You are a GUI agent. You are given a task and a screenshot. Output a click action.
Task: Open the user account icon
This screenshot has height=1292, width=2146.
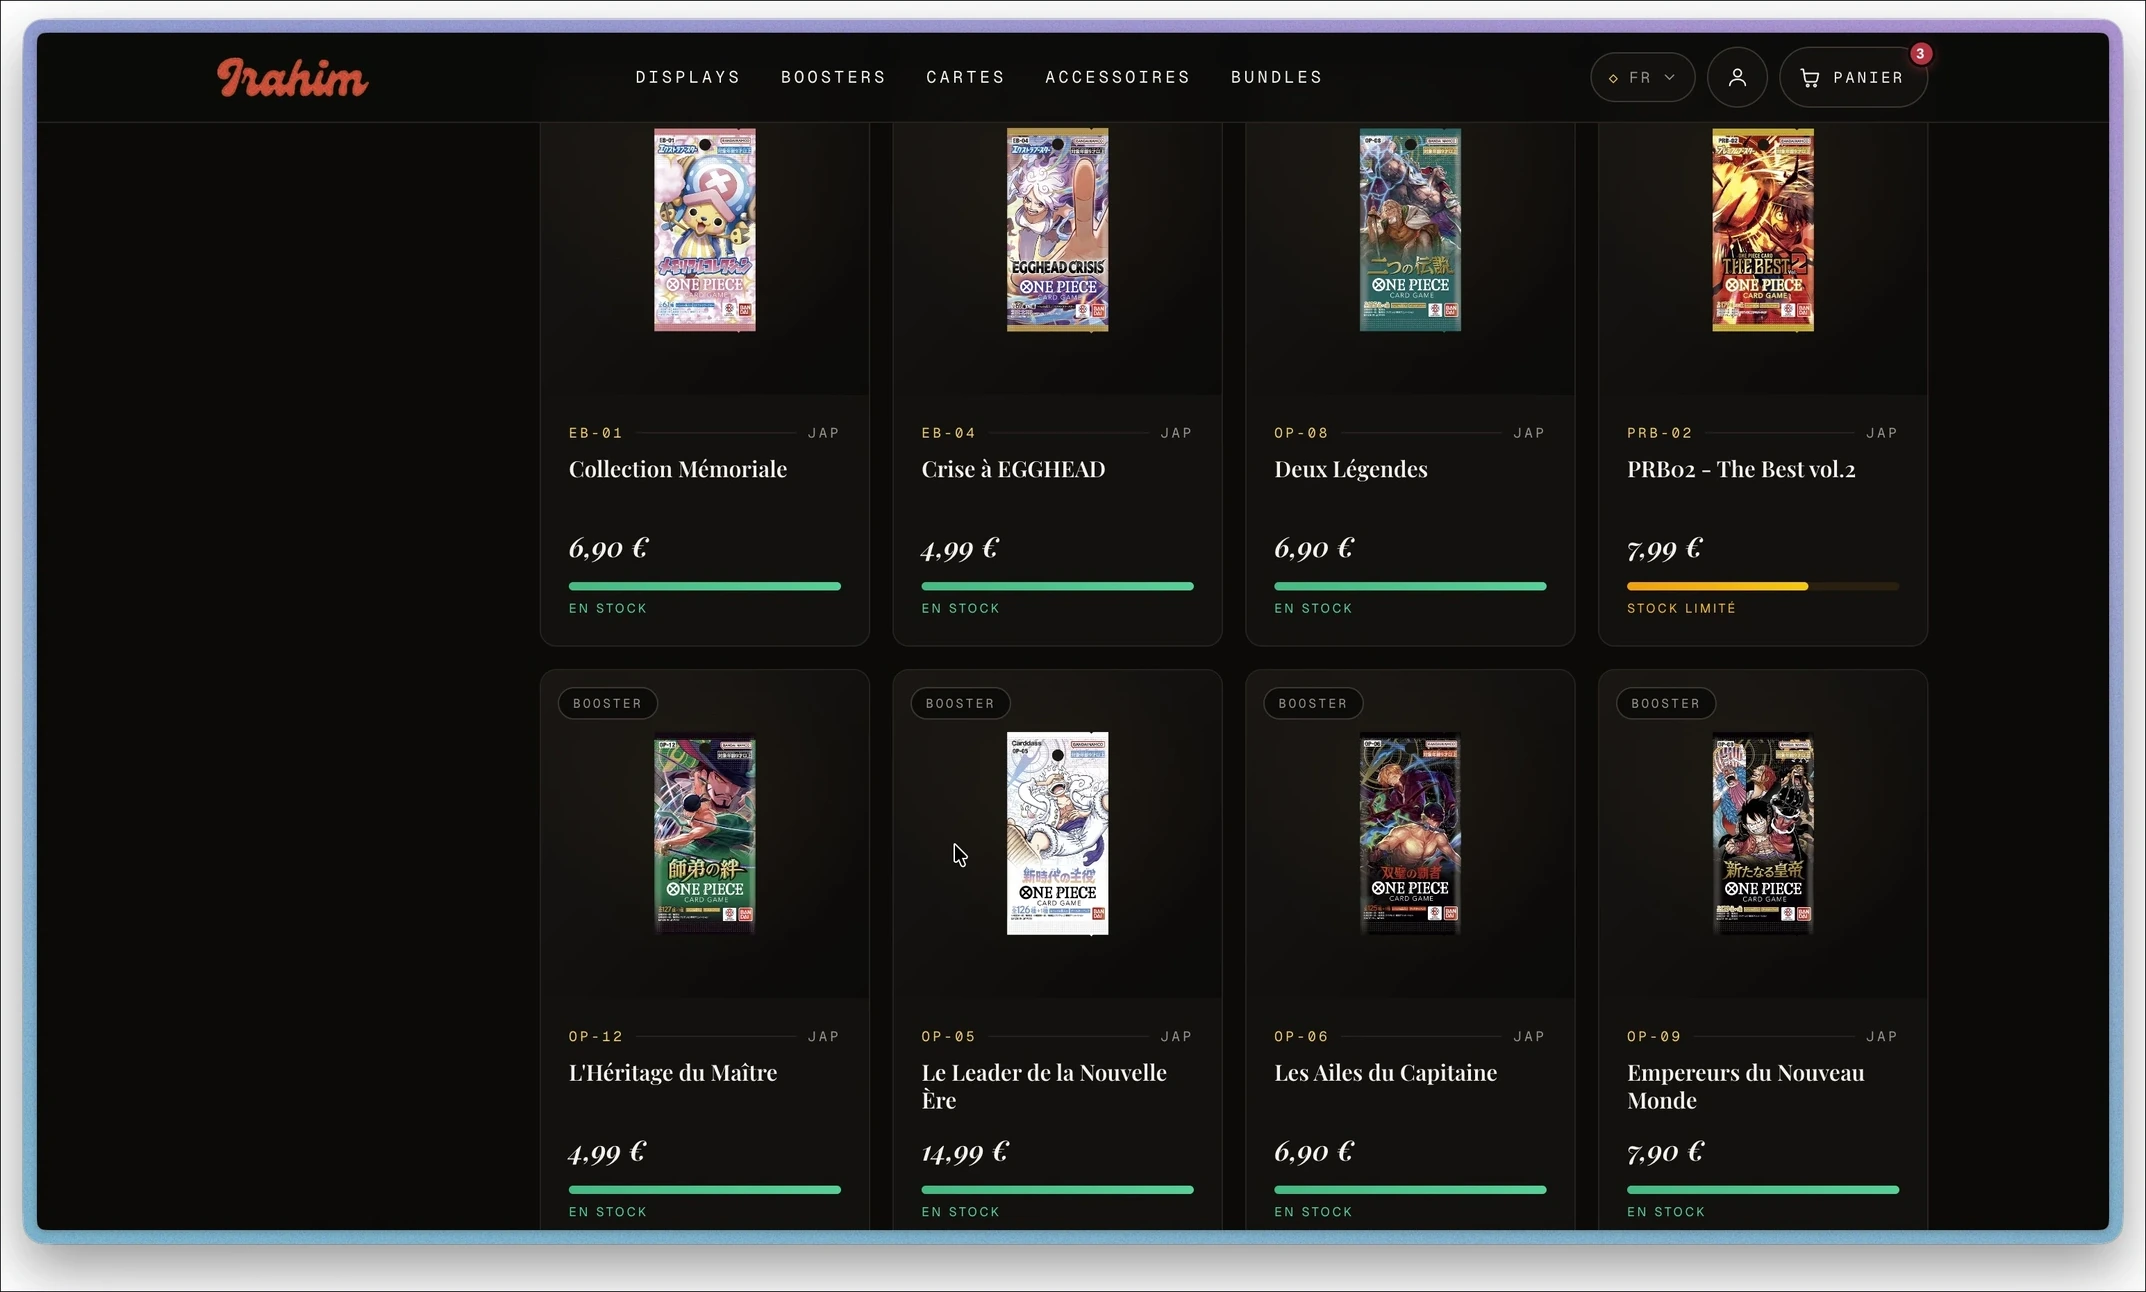click(x=1737, y=77)
